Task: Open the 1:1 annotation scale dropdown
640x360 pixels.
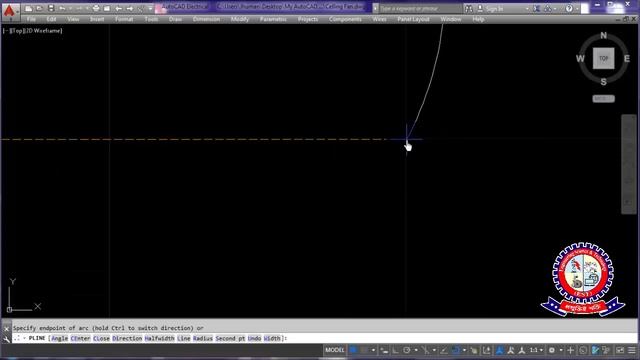Action: (536, 350)
